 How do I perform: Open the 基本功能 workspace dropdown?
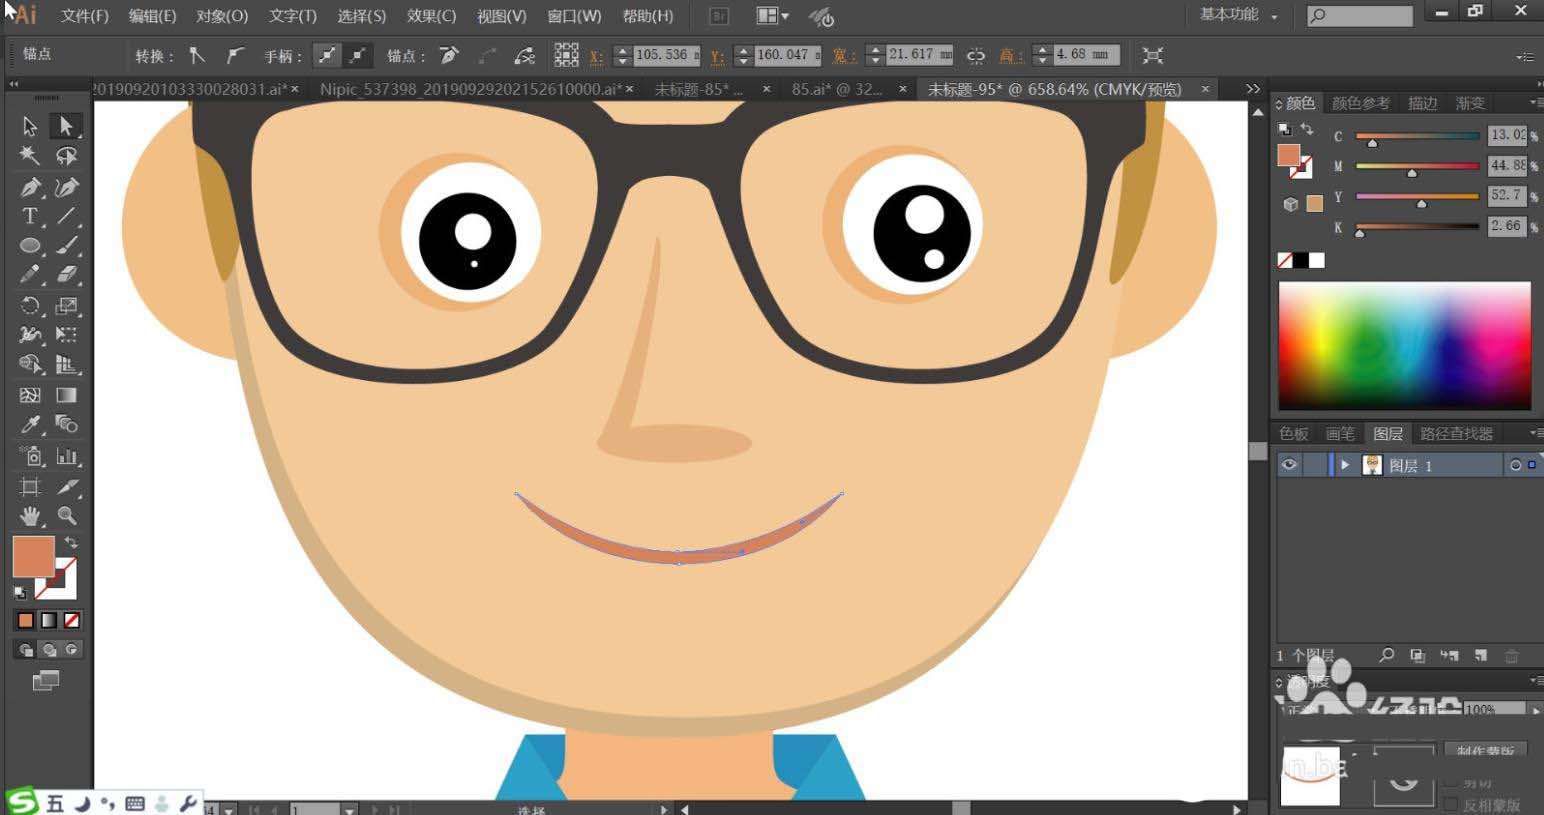1239,16
